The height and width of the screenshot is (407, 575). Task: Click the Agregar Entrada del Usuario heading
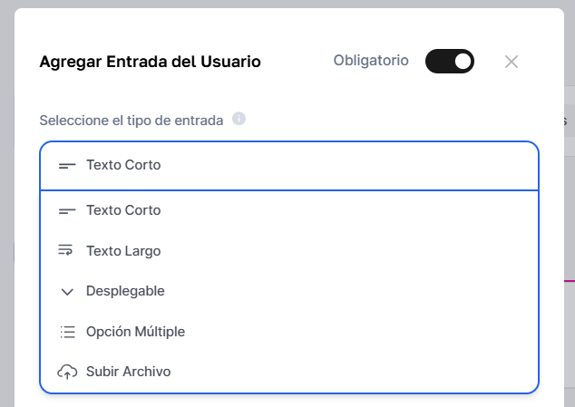pos(150,62)
